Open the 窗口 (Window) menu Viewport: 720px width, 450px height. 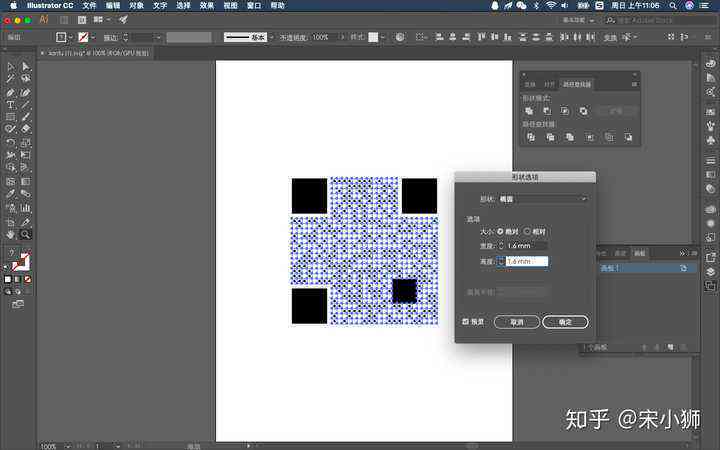254,6
